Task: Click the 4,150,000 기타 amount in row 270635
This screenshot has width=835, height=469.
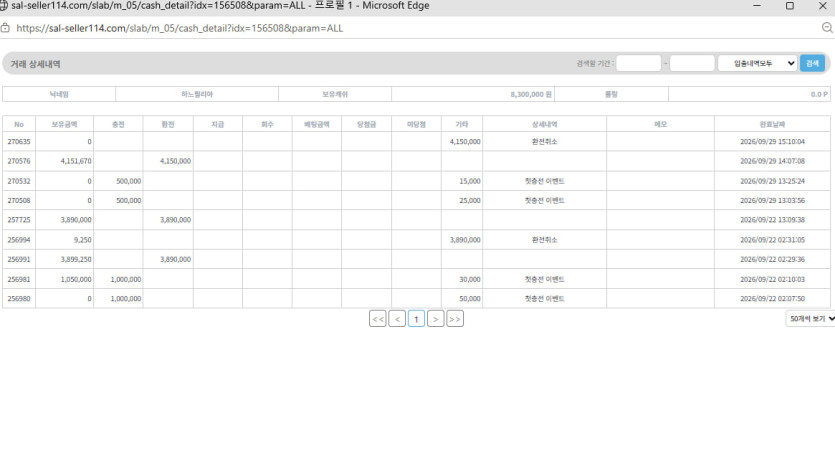Action: pos(465,142)
